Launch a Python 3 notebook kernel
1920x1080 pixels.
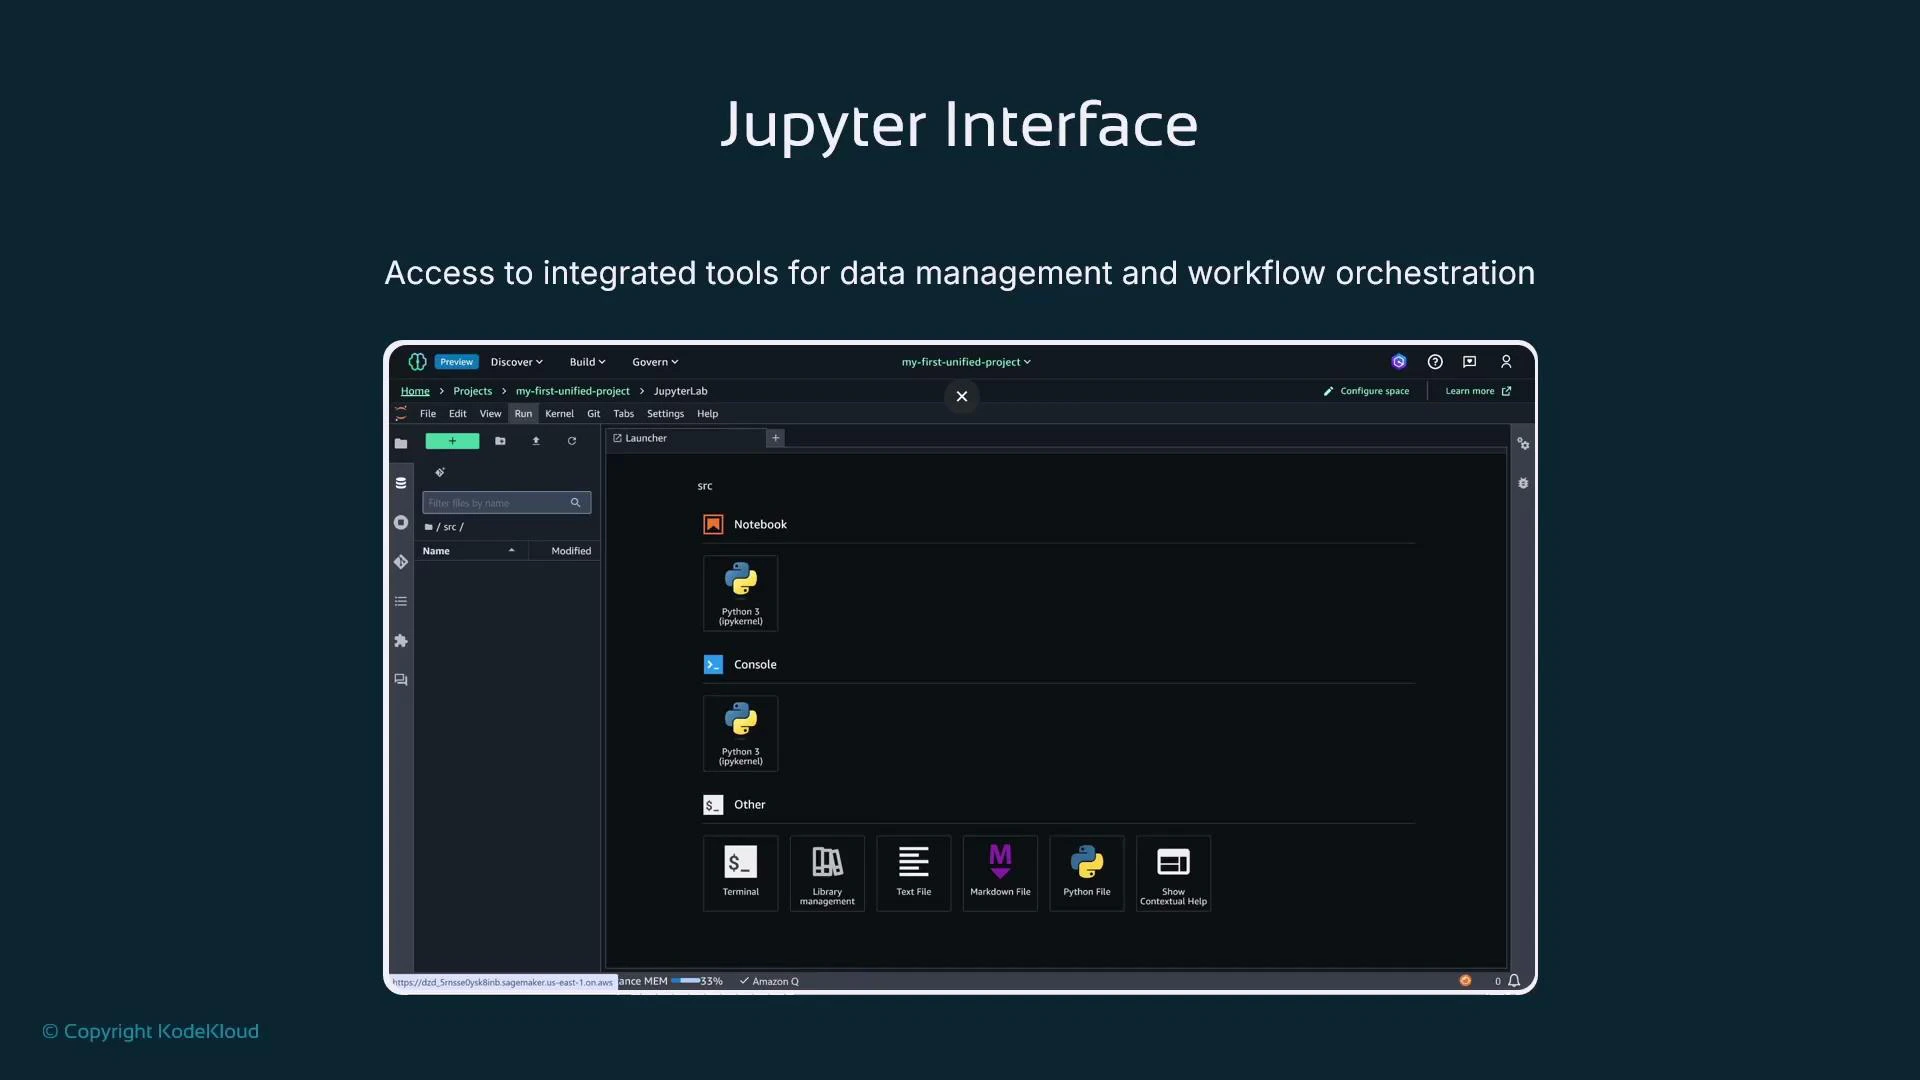pyautogui.click(x=740, y=592)
